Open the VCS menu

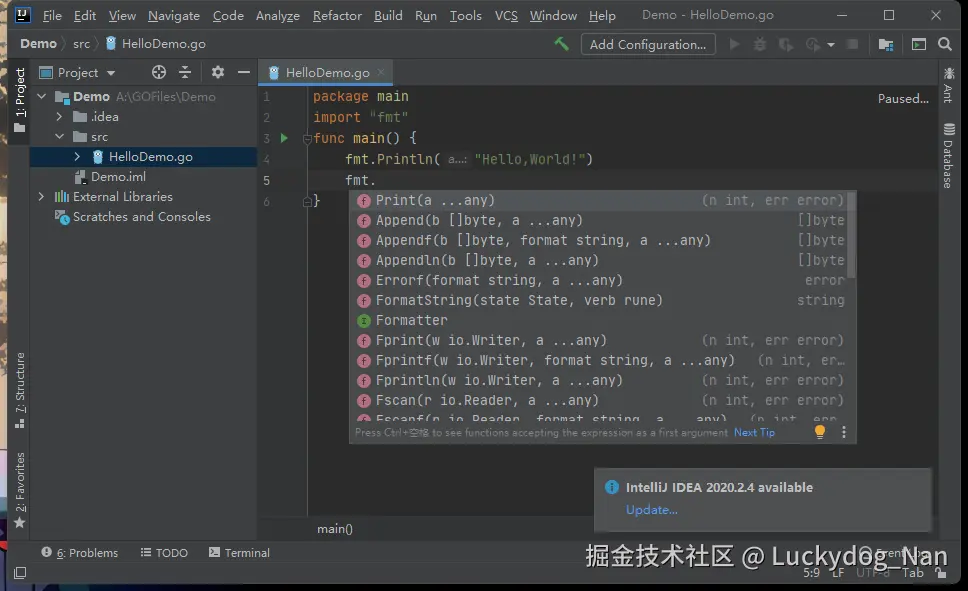(x=506, y=15)
